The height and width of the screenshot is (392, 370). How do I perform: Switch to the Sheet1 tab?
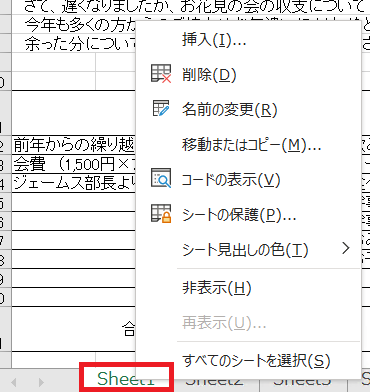tap(126, 378)
